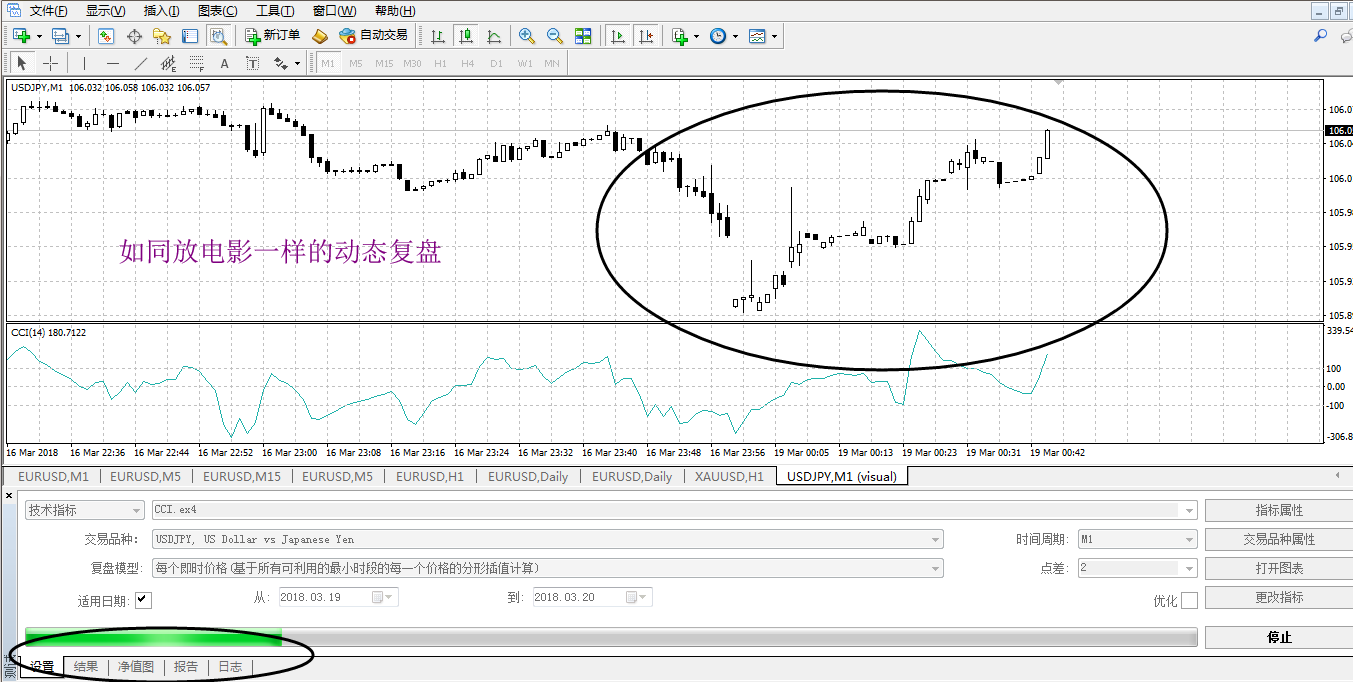Viewport: 1353px width, 682px height.
Task: Open the chart templates icon
Action: click(x=757, y=36)
